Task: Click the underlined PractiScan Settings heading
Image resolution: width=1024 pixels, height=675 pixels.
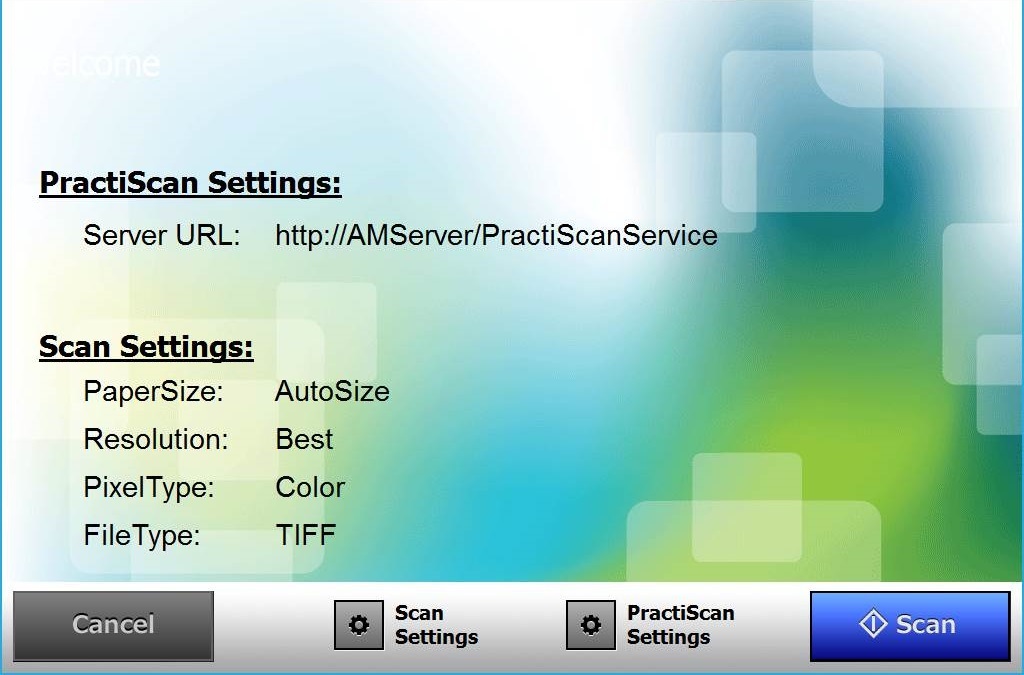Action: coord(190,184)
